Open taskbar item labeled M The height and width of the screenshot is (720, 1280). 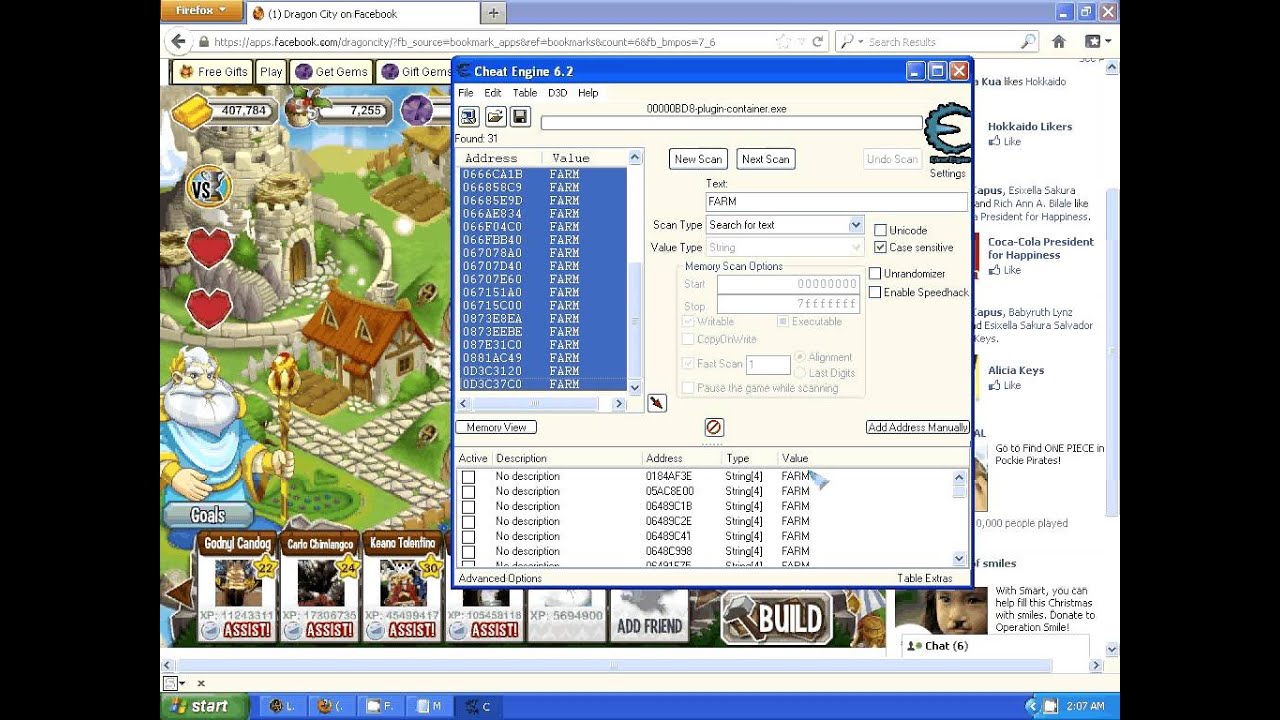[430, 706]
